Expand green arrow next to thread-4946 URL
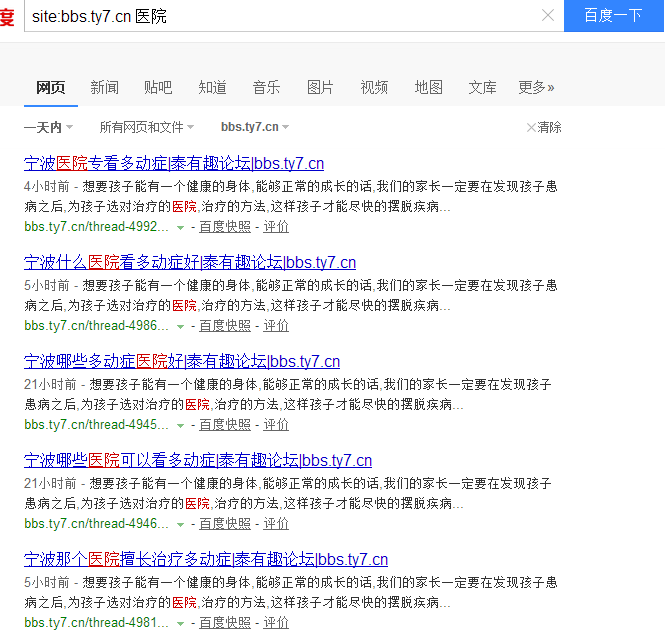665x639 pixels. [181, 525]
